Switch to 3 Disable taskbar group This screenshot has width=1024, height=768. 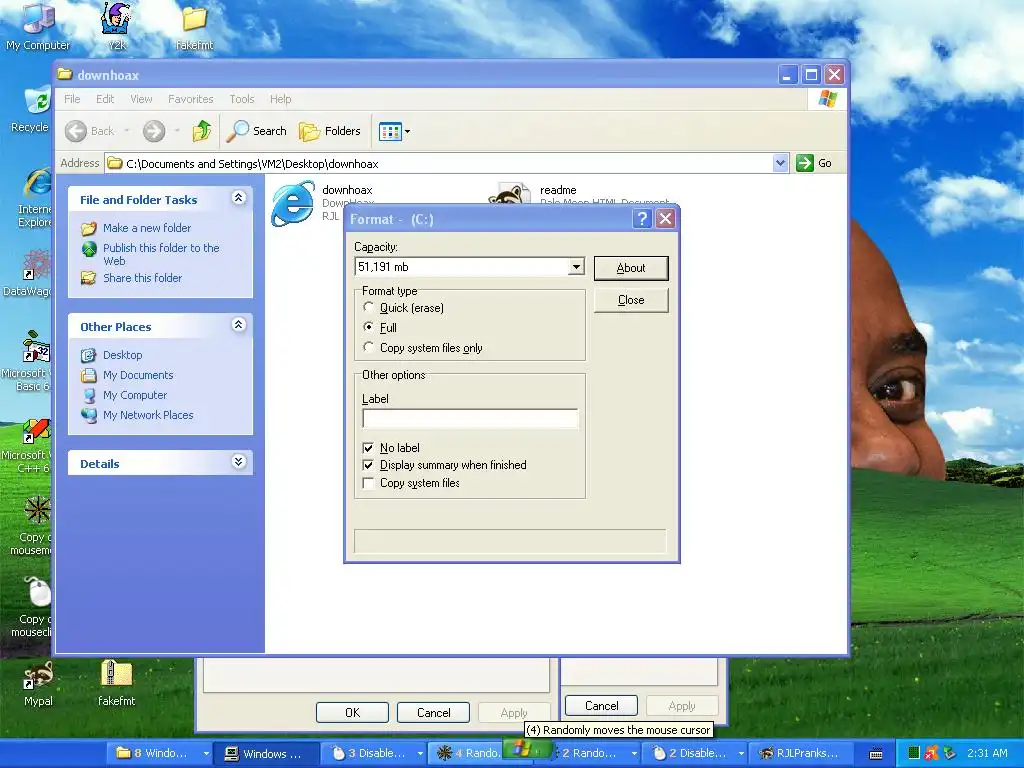click(372, 753)
